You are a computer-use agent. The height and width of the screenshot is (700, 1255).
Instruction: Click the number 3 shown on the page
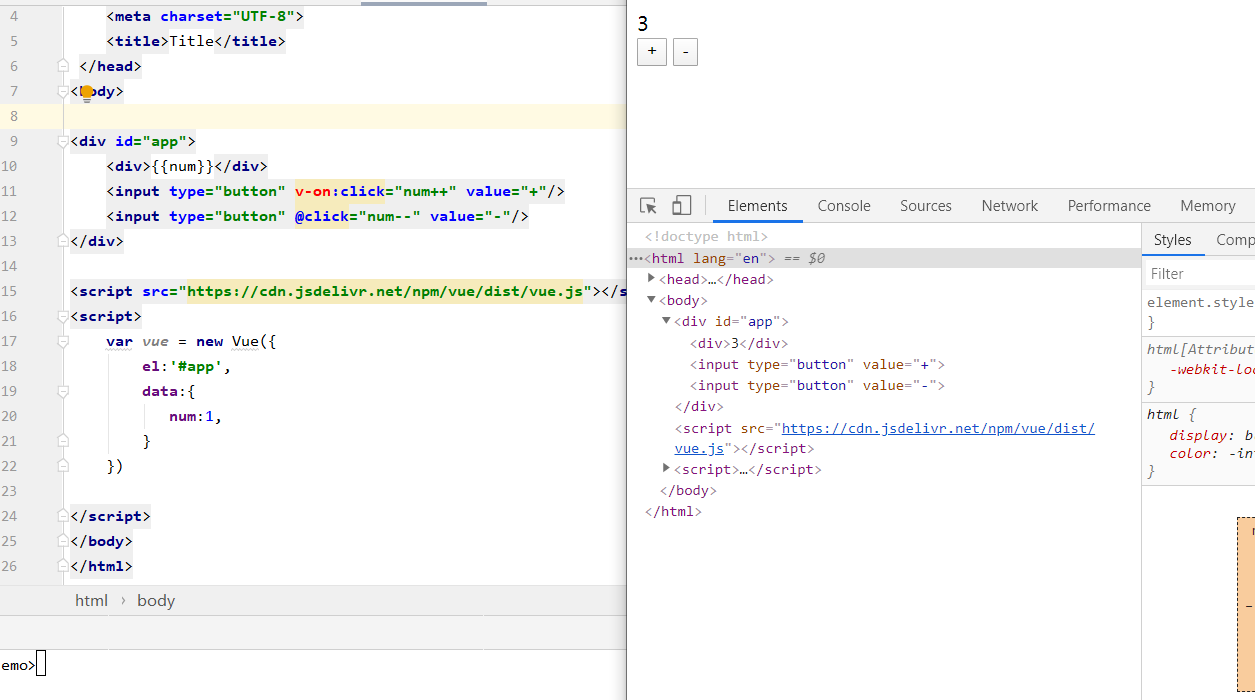[643, 23]
